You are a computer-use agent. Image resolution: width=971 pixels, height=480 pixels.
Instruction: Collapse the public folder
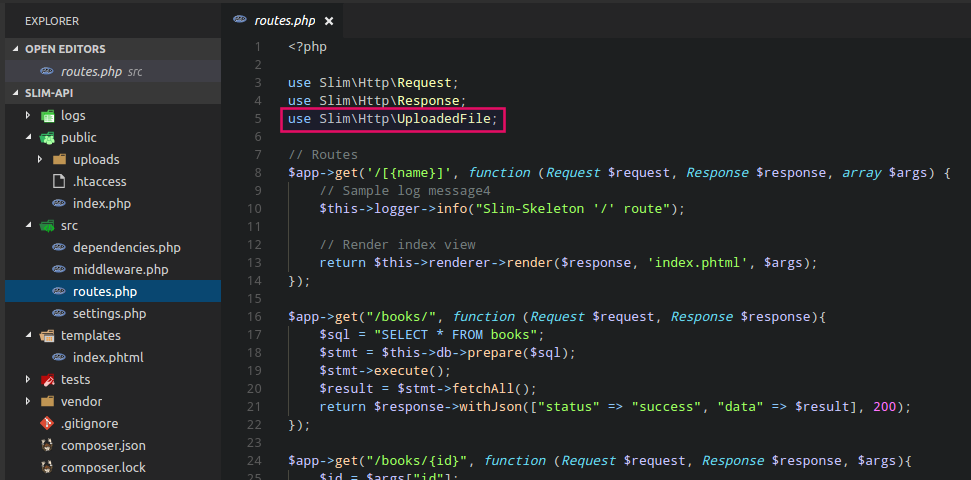29,138
